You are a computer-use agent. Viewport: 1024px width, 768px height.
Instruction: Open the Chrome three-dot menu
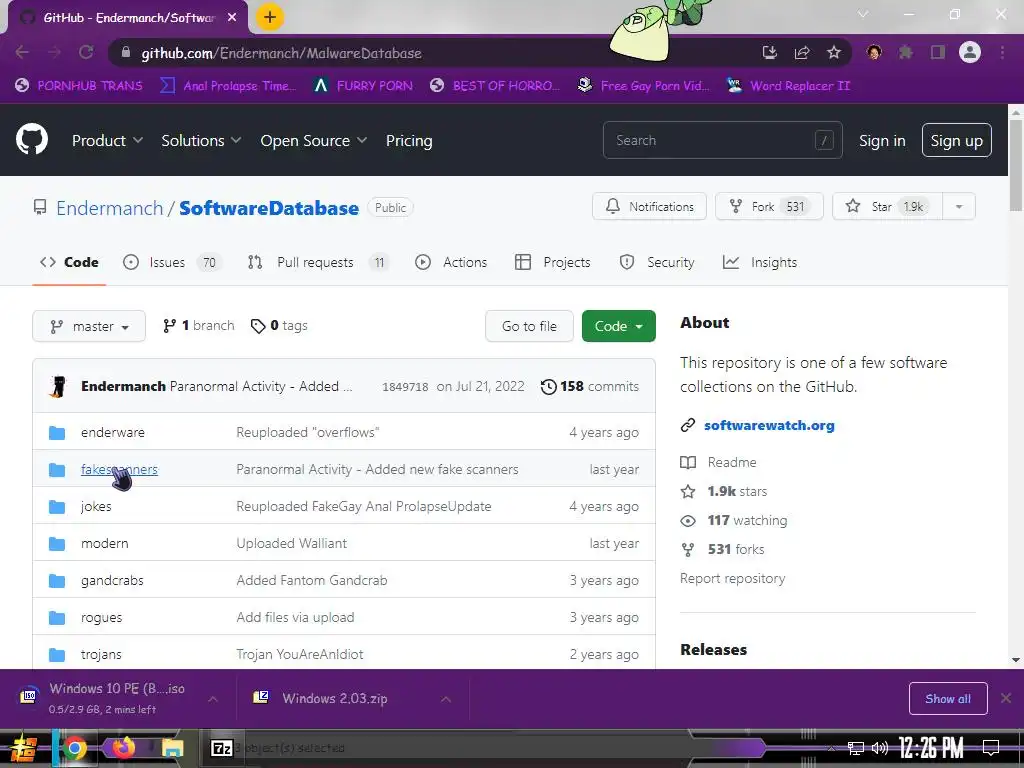tap(1002, 52)
